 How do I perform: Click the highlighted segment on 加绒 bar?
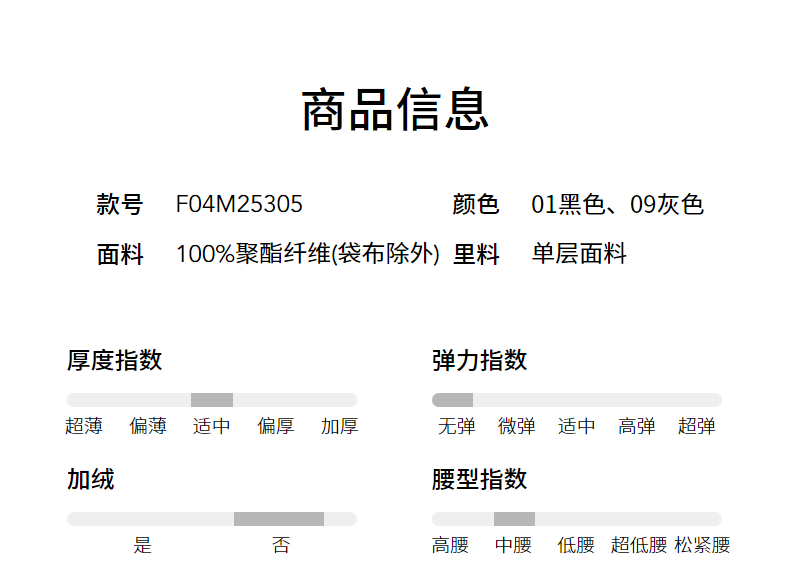point(279,519)
